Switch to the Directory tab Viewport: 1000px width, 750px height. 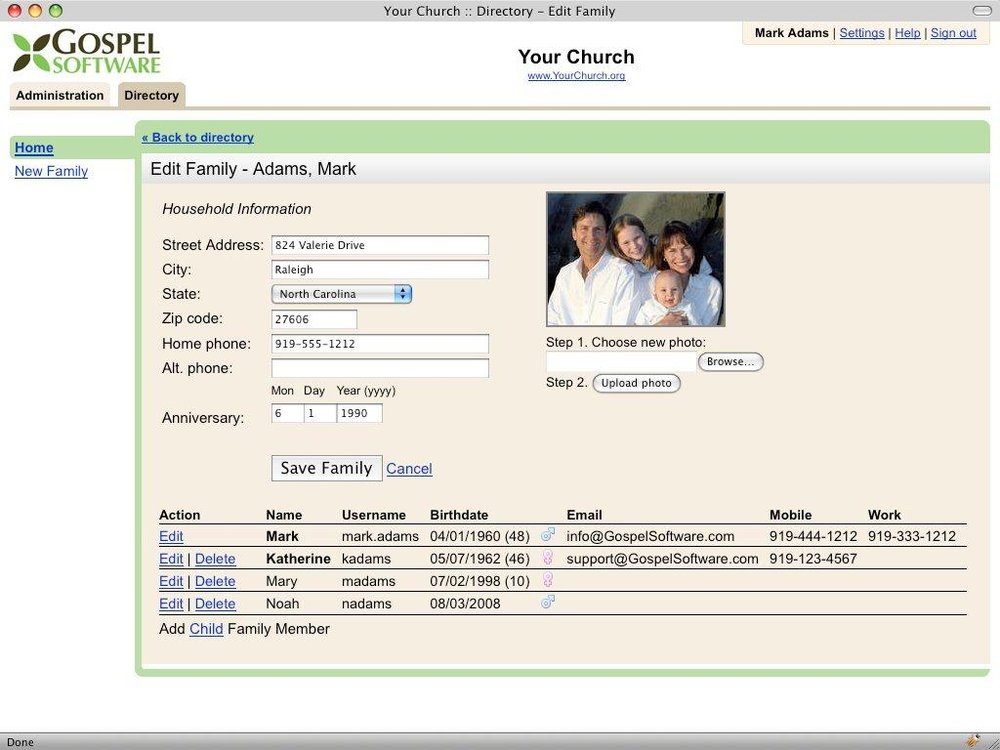pyautogui.click(x=151, y=95)
